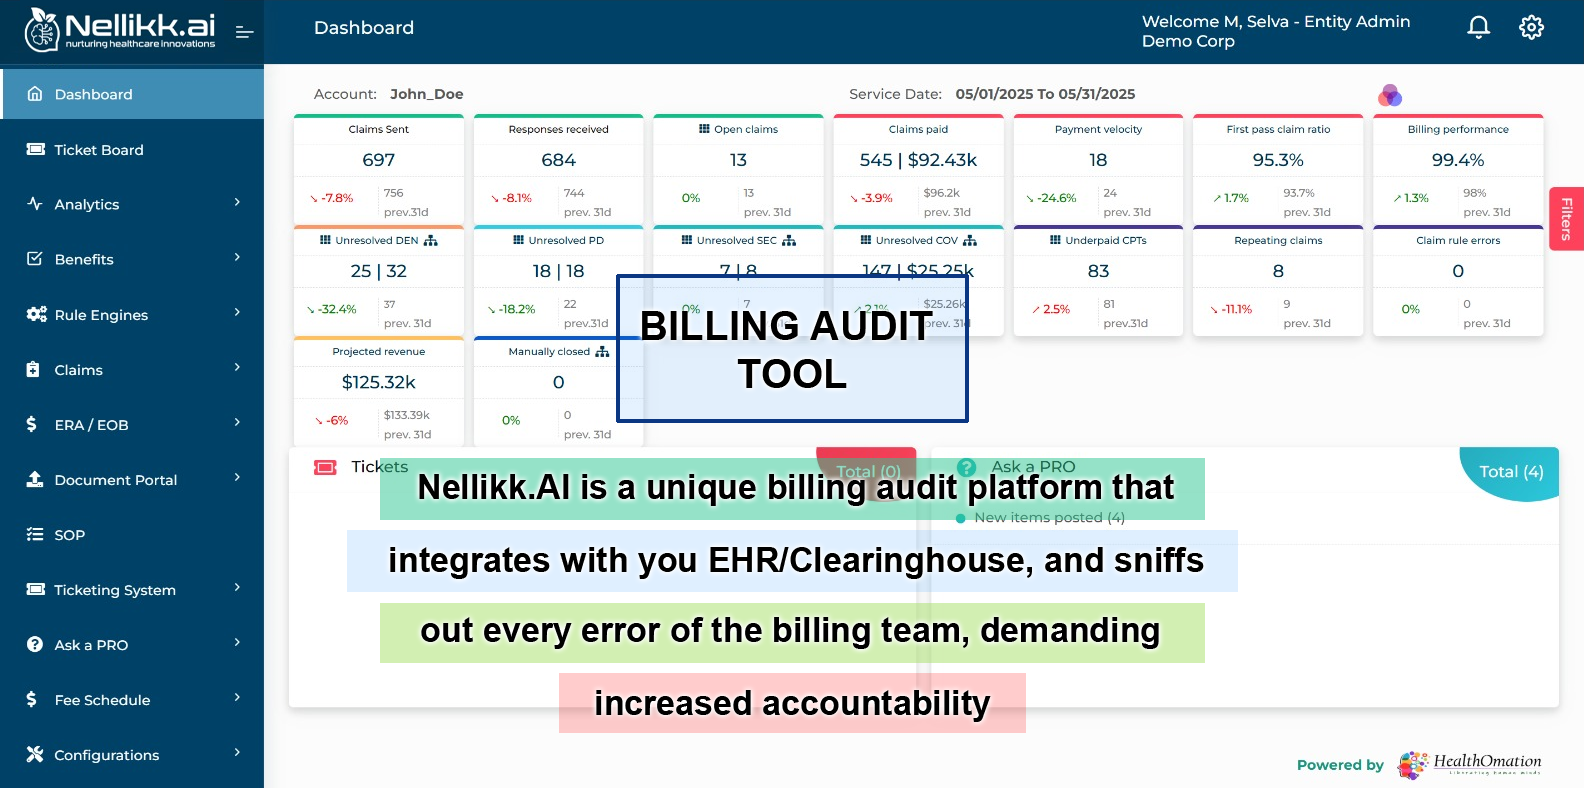Expand the Analytics menu chevron
The image size is (1584, 788).
237,203
